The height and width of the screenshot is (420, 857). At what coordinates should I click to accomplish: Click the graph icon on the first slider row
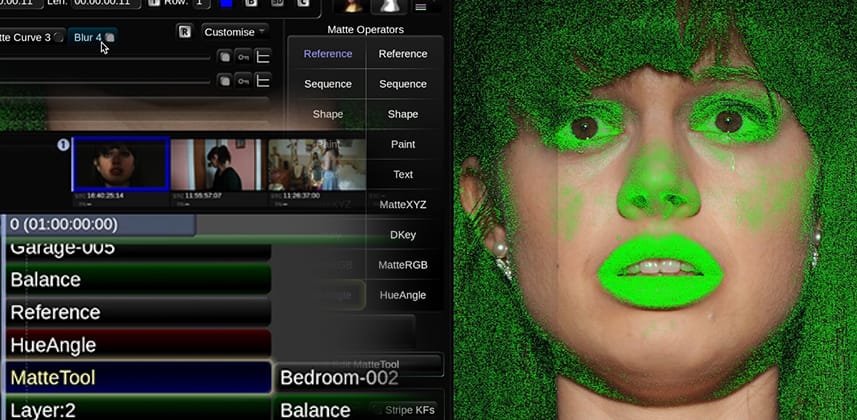point(263,56)
